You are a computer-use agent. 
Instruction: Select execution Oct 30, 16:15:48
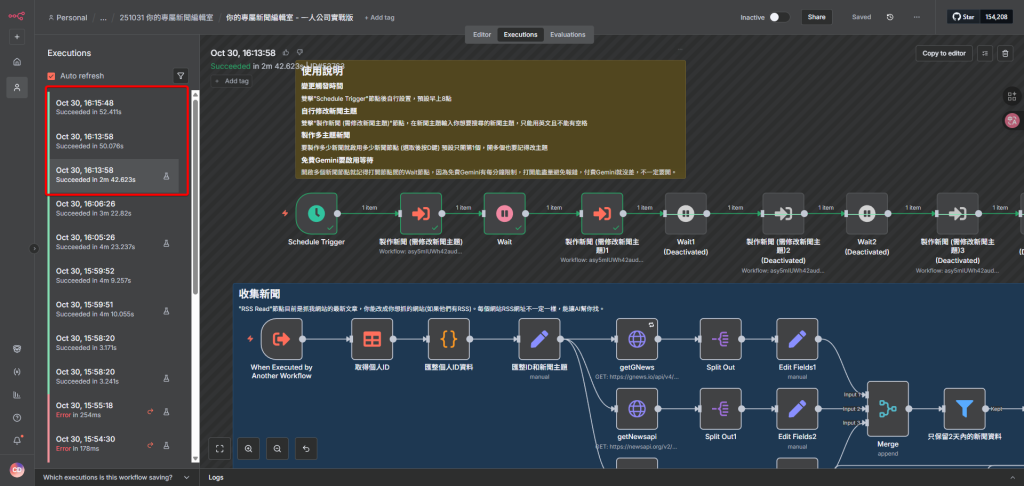pyautogui.click(x=114, y=107)
